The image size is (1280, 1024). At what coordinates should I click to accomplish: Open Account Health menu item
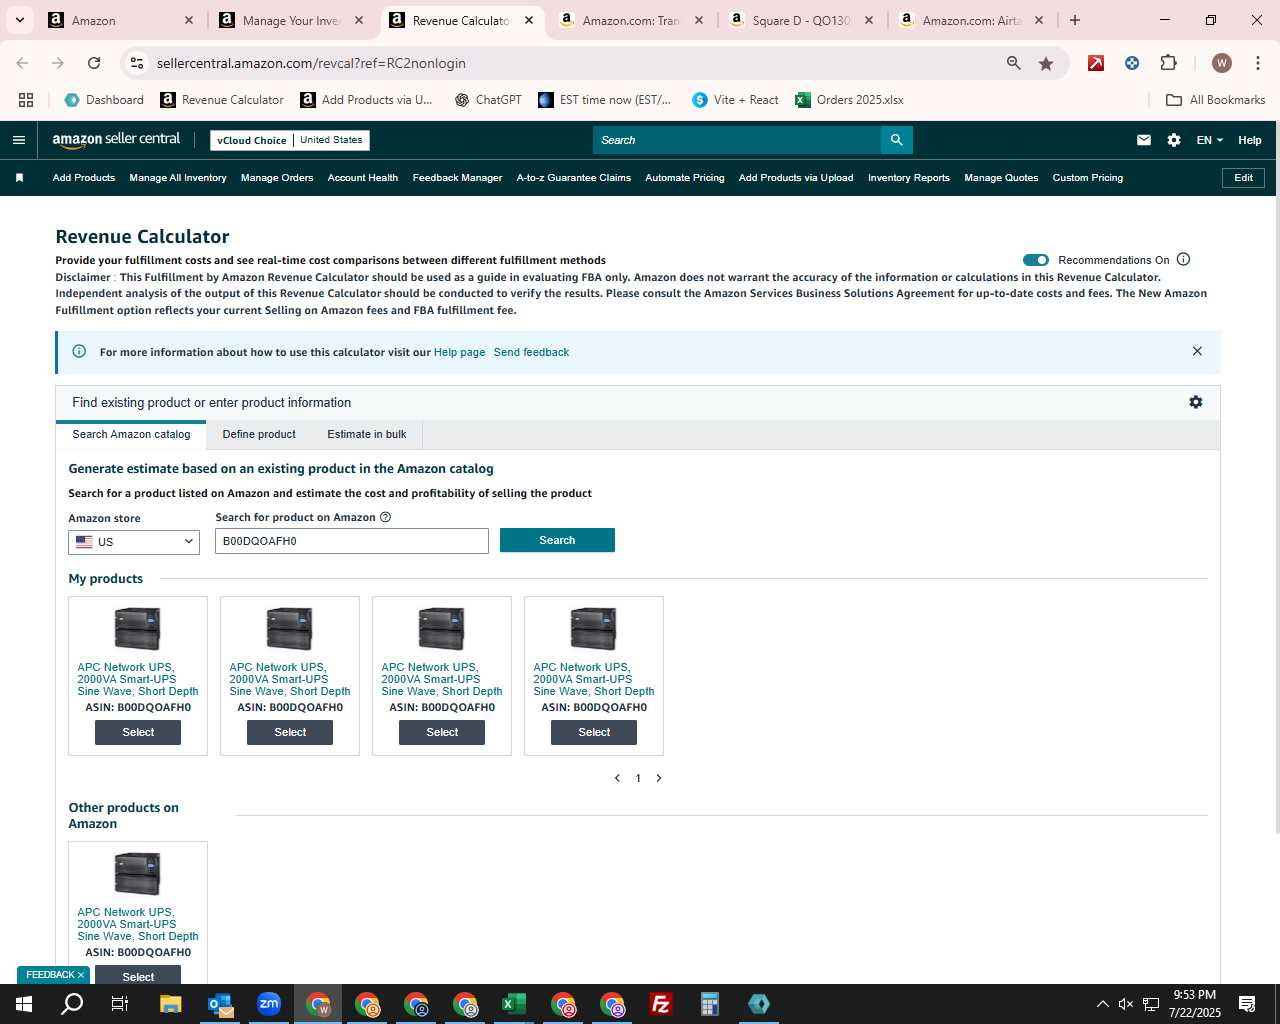click(x=363, y=178)
